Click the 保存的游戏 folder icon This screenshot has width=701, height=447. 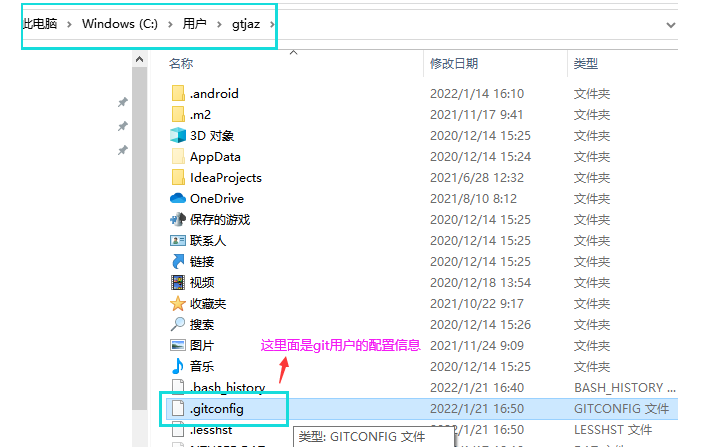[x=178, y=219]
